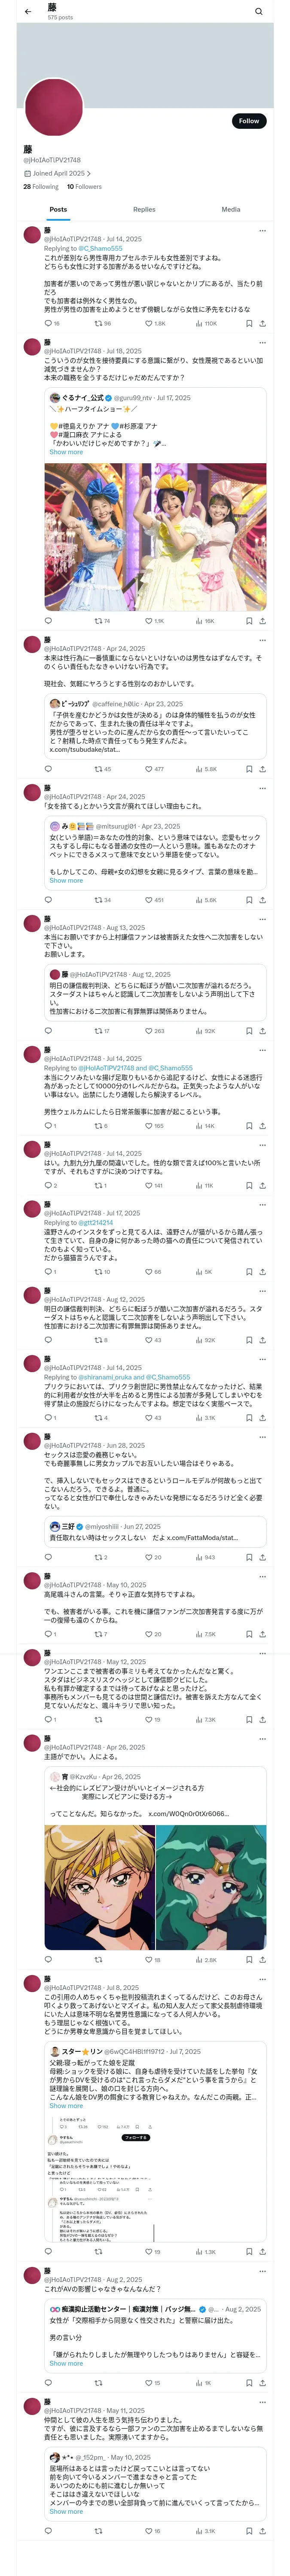Open the 28 Following list

41,186
